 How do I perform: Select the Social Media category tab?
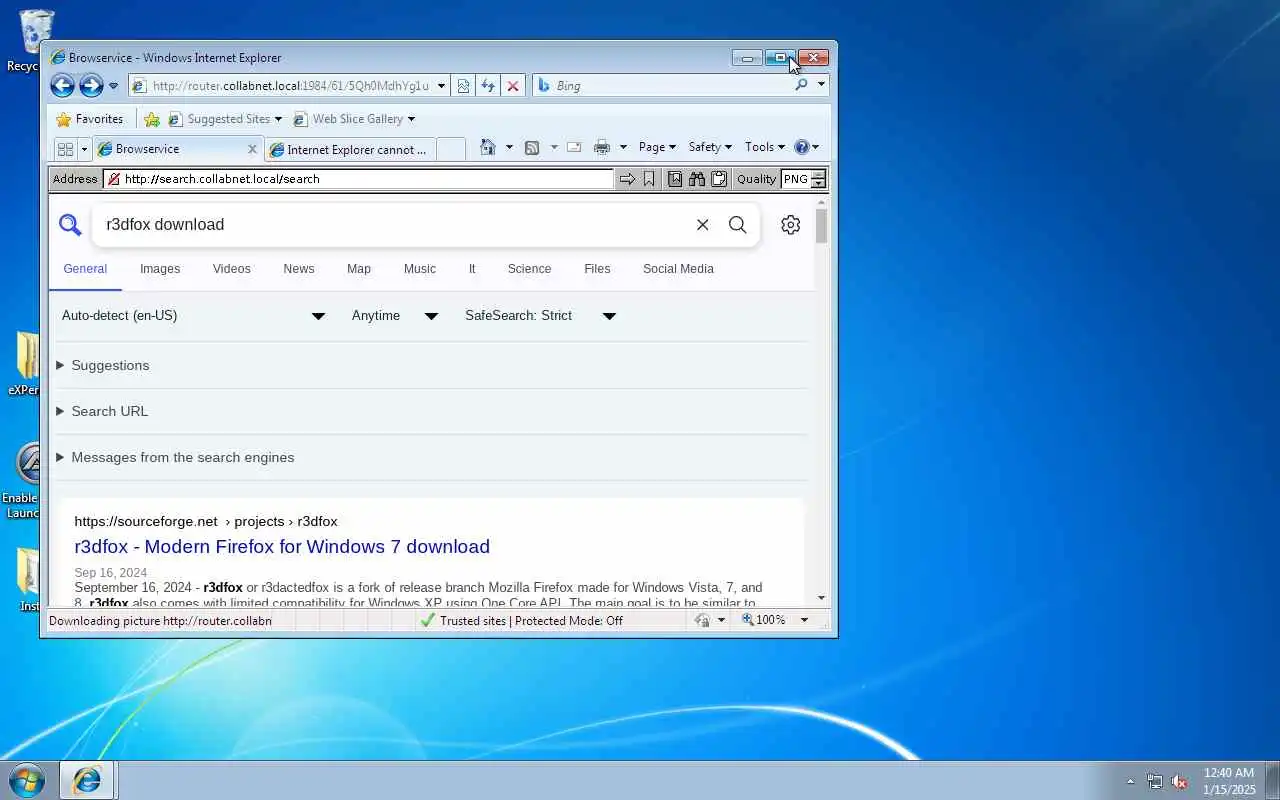point(678,269)
